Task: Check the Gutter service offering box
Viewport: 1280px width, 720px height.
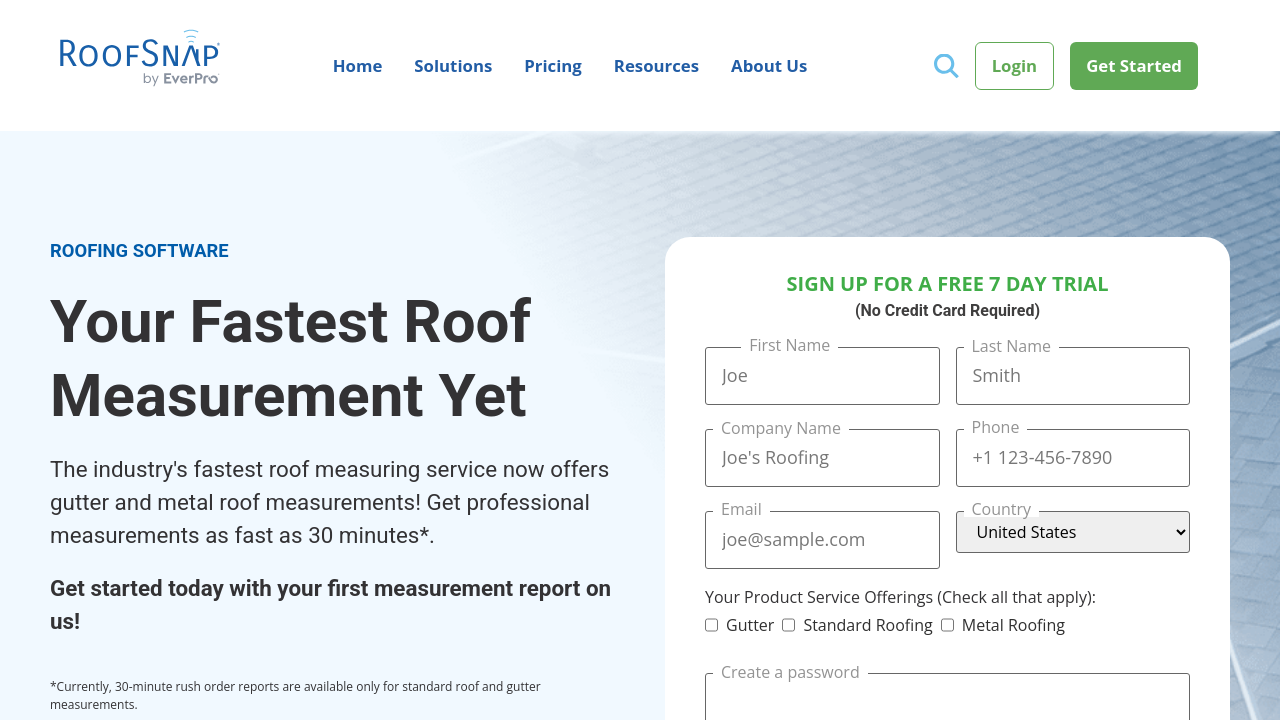Action: pyautogui.click(x=712, y=625)
